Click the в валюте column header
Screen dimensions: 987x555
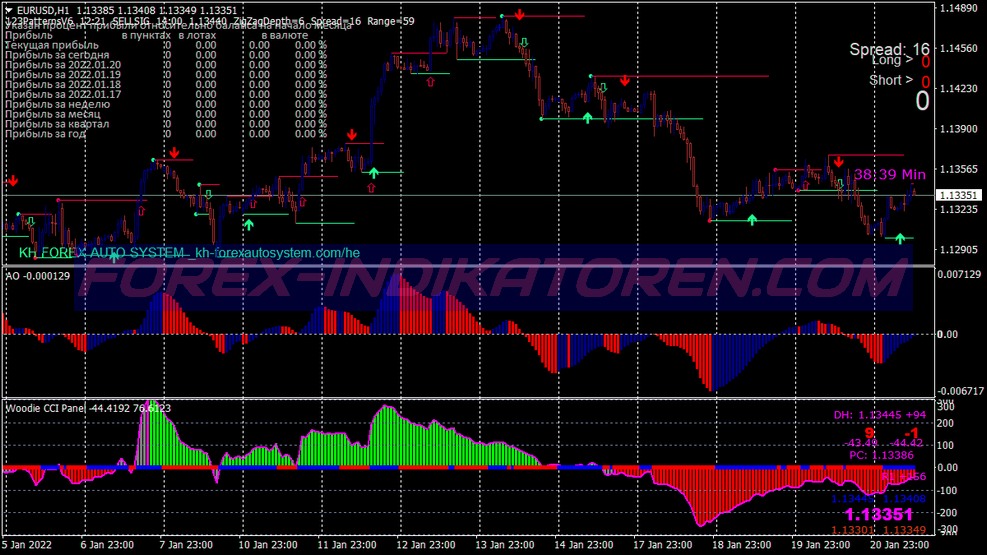tap(285, 36)
